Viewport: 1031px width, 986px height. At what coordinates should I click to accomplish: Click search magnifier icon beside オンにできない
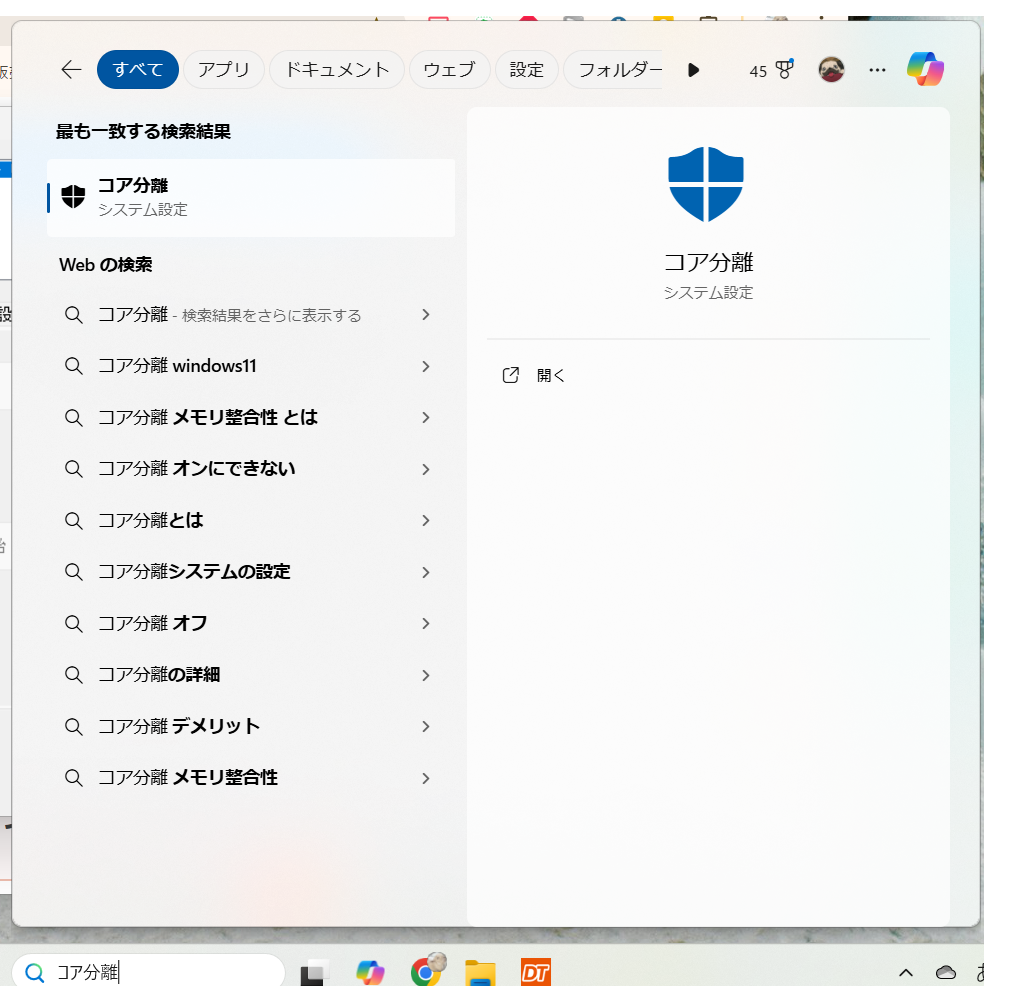tap(74, 469)
